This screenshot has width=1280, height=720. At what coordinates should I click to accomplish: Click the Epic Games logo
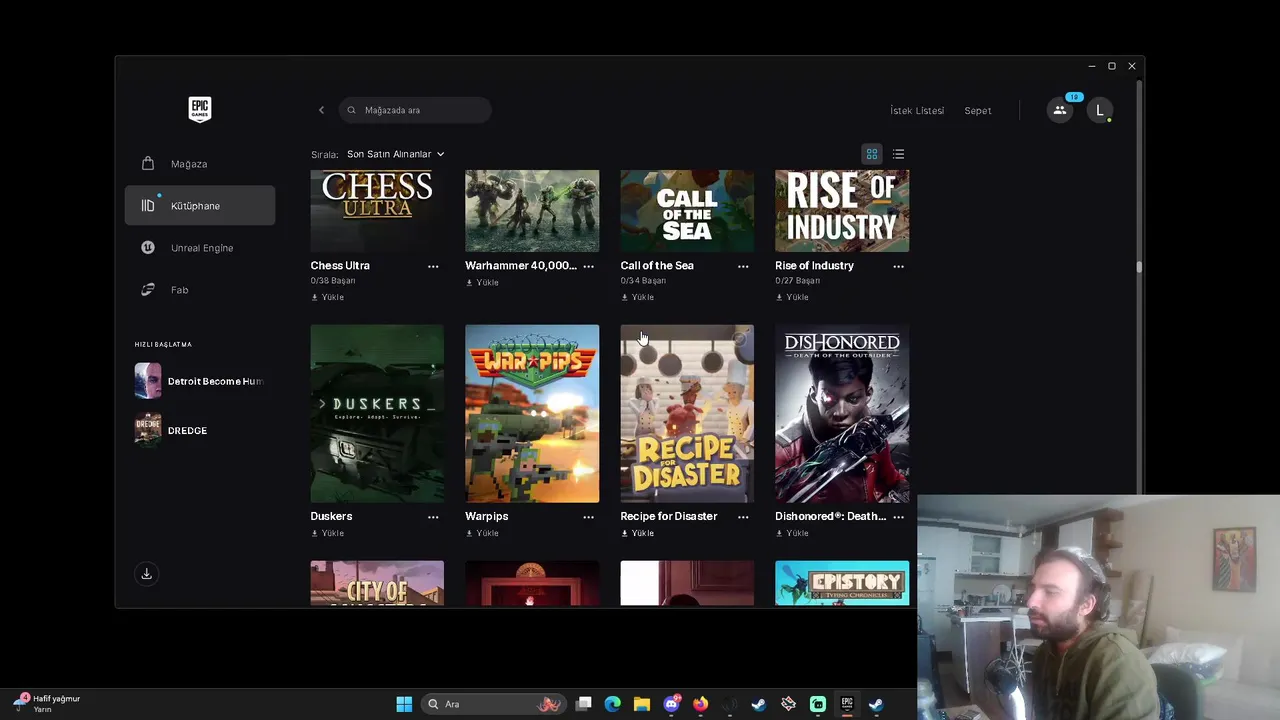click(200, 109)
